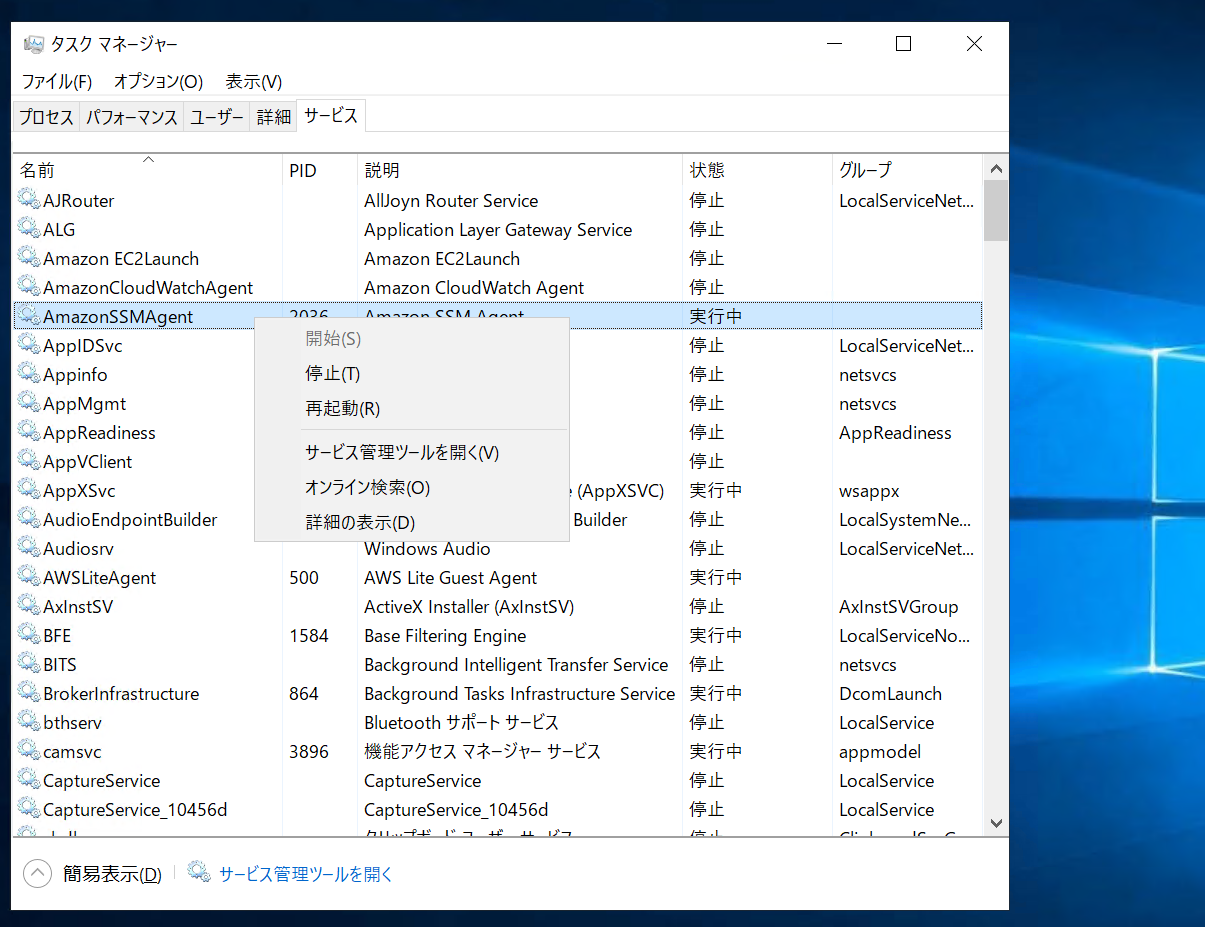The height and width of the screenshot is (927, 1205).
Task: Click the gear icon beside ALG
Action: 29,229
